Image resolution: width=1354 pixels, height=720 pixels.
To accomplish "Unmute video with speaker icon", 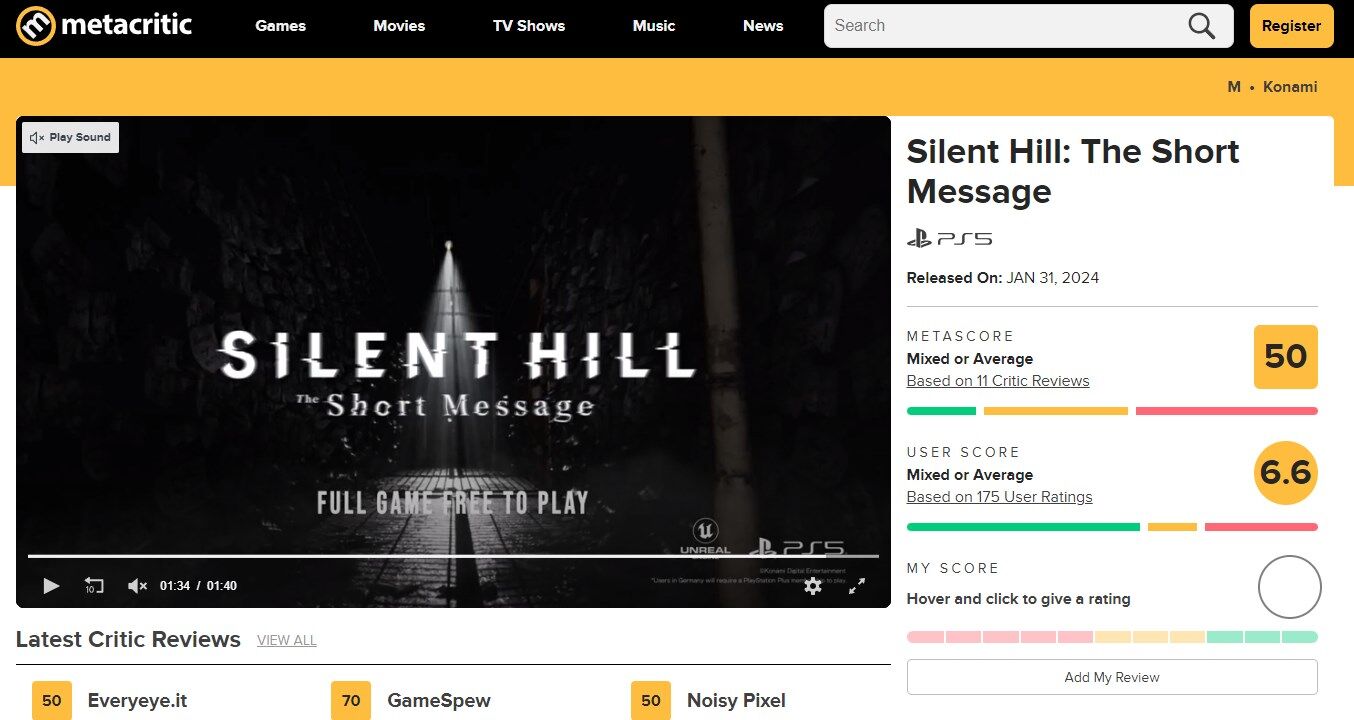I will point(138,586).
